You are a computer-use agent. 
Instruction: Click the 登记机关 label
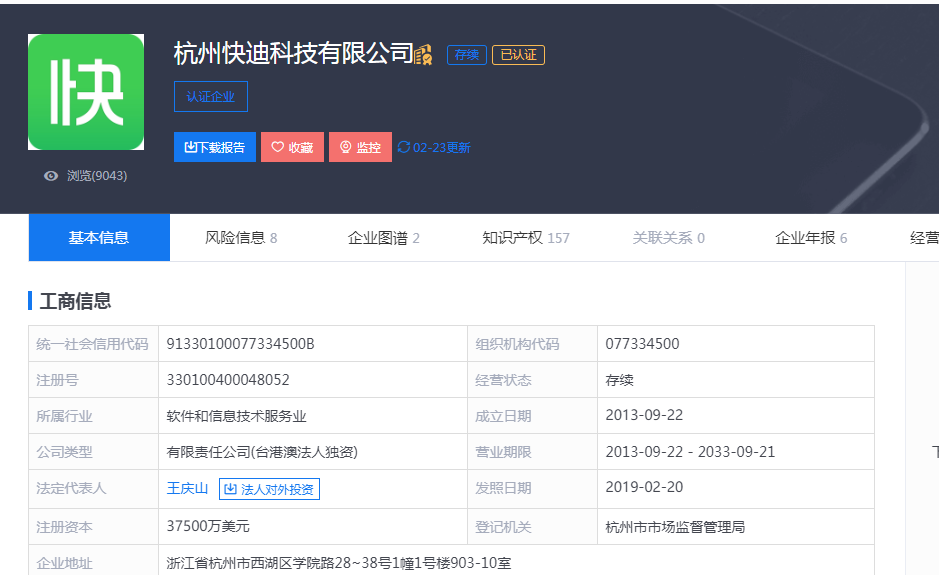coord(503,527)
